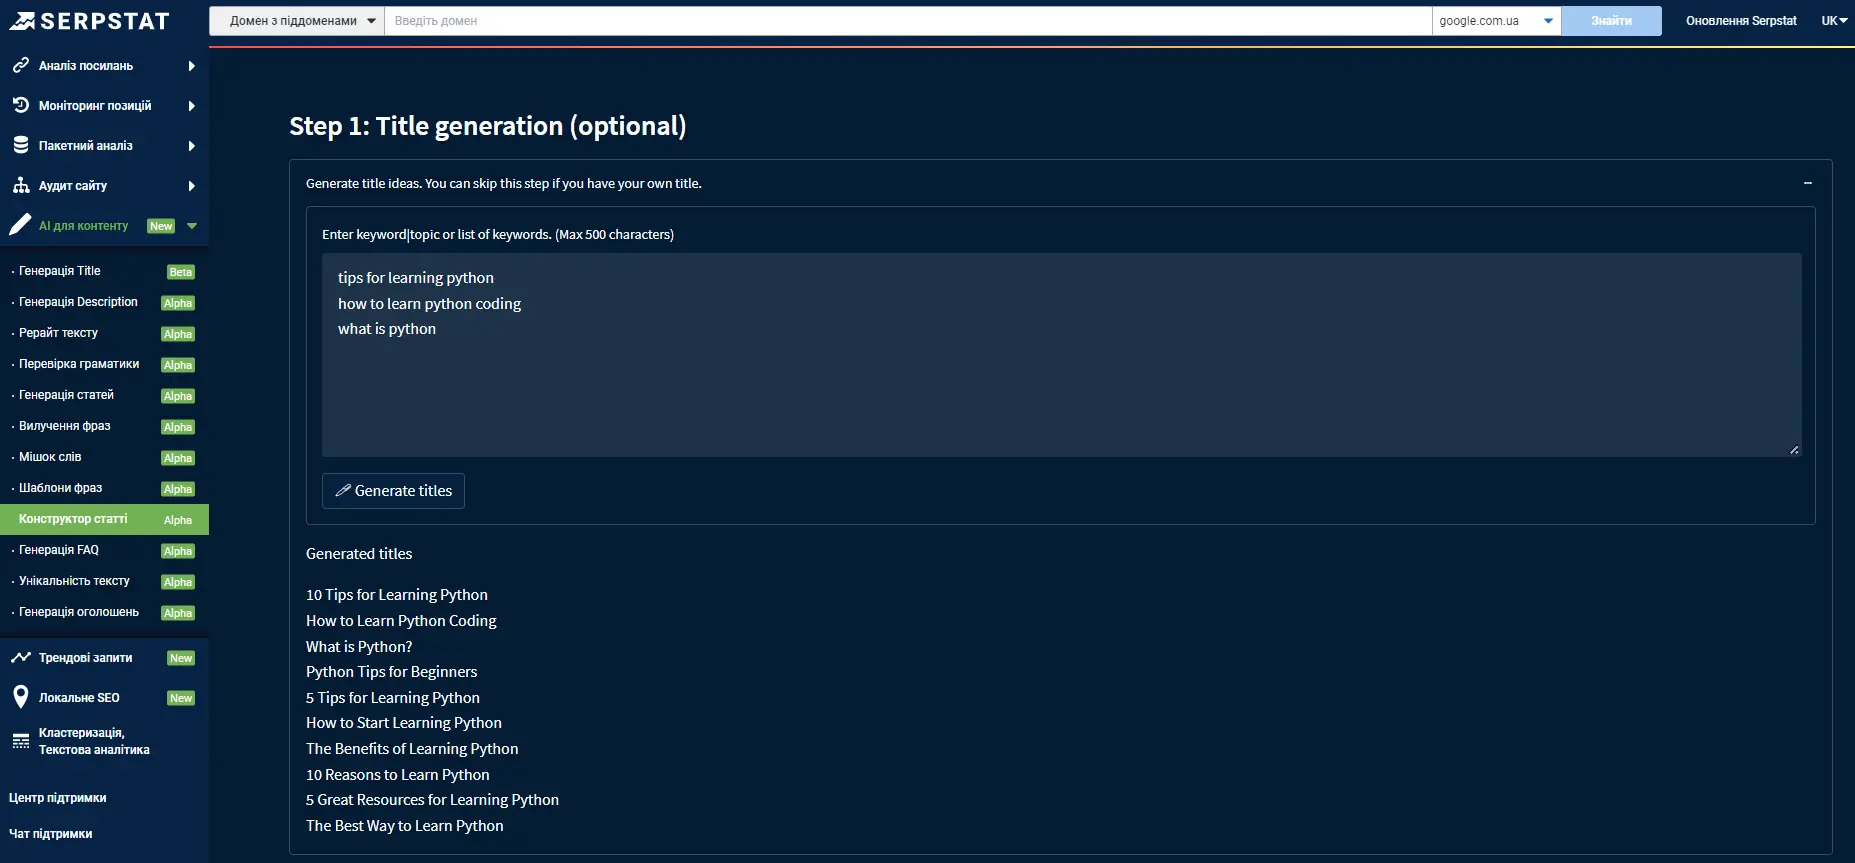
Task: Expand the Пакетний аналіз submenu arrow
Action: (191, 146)
